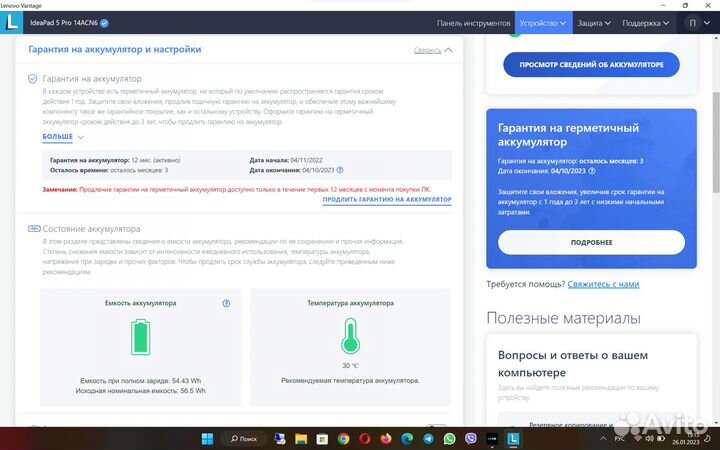Viewport: 720px width, 450px height.
Task: Open the Поддержка menu
Action: click(x=645, y=23)
